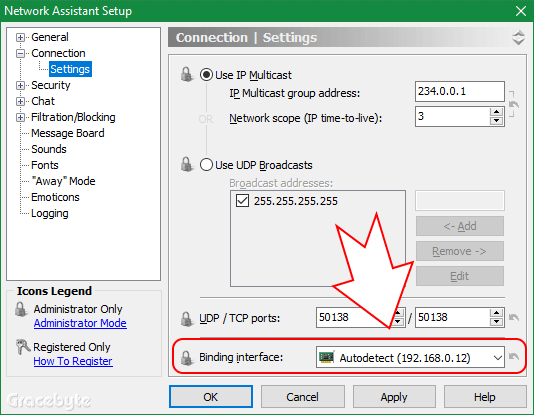Select the Connection tree item label
Screen dimensions: 534x415
[x=58, y=53]
